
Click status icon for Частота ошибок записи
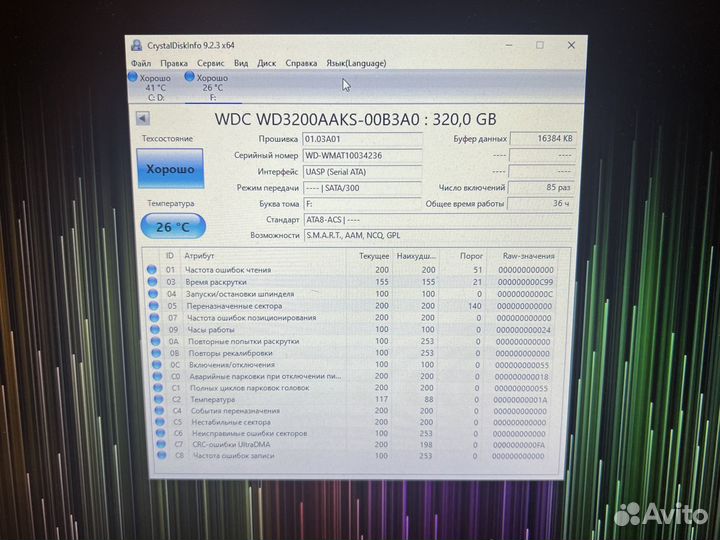pyautogui.click(x=162, y=455)
